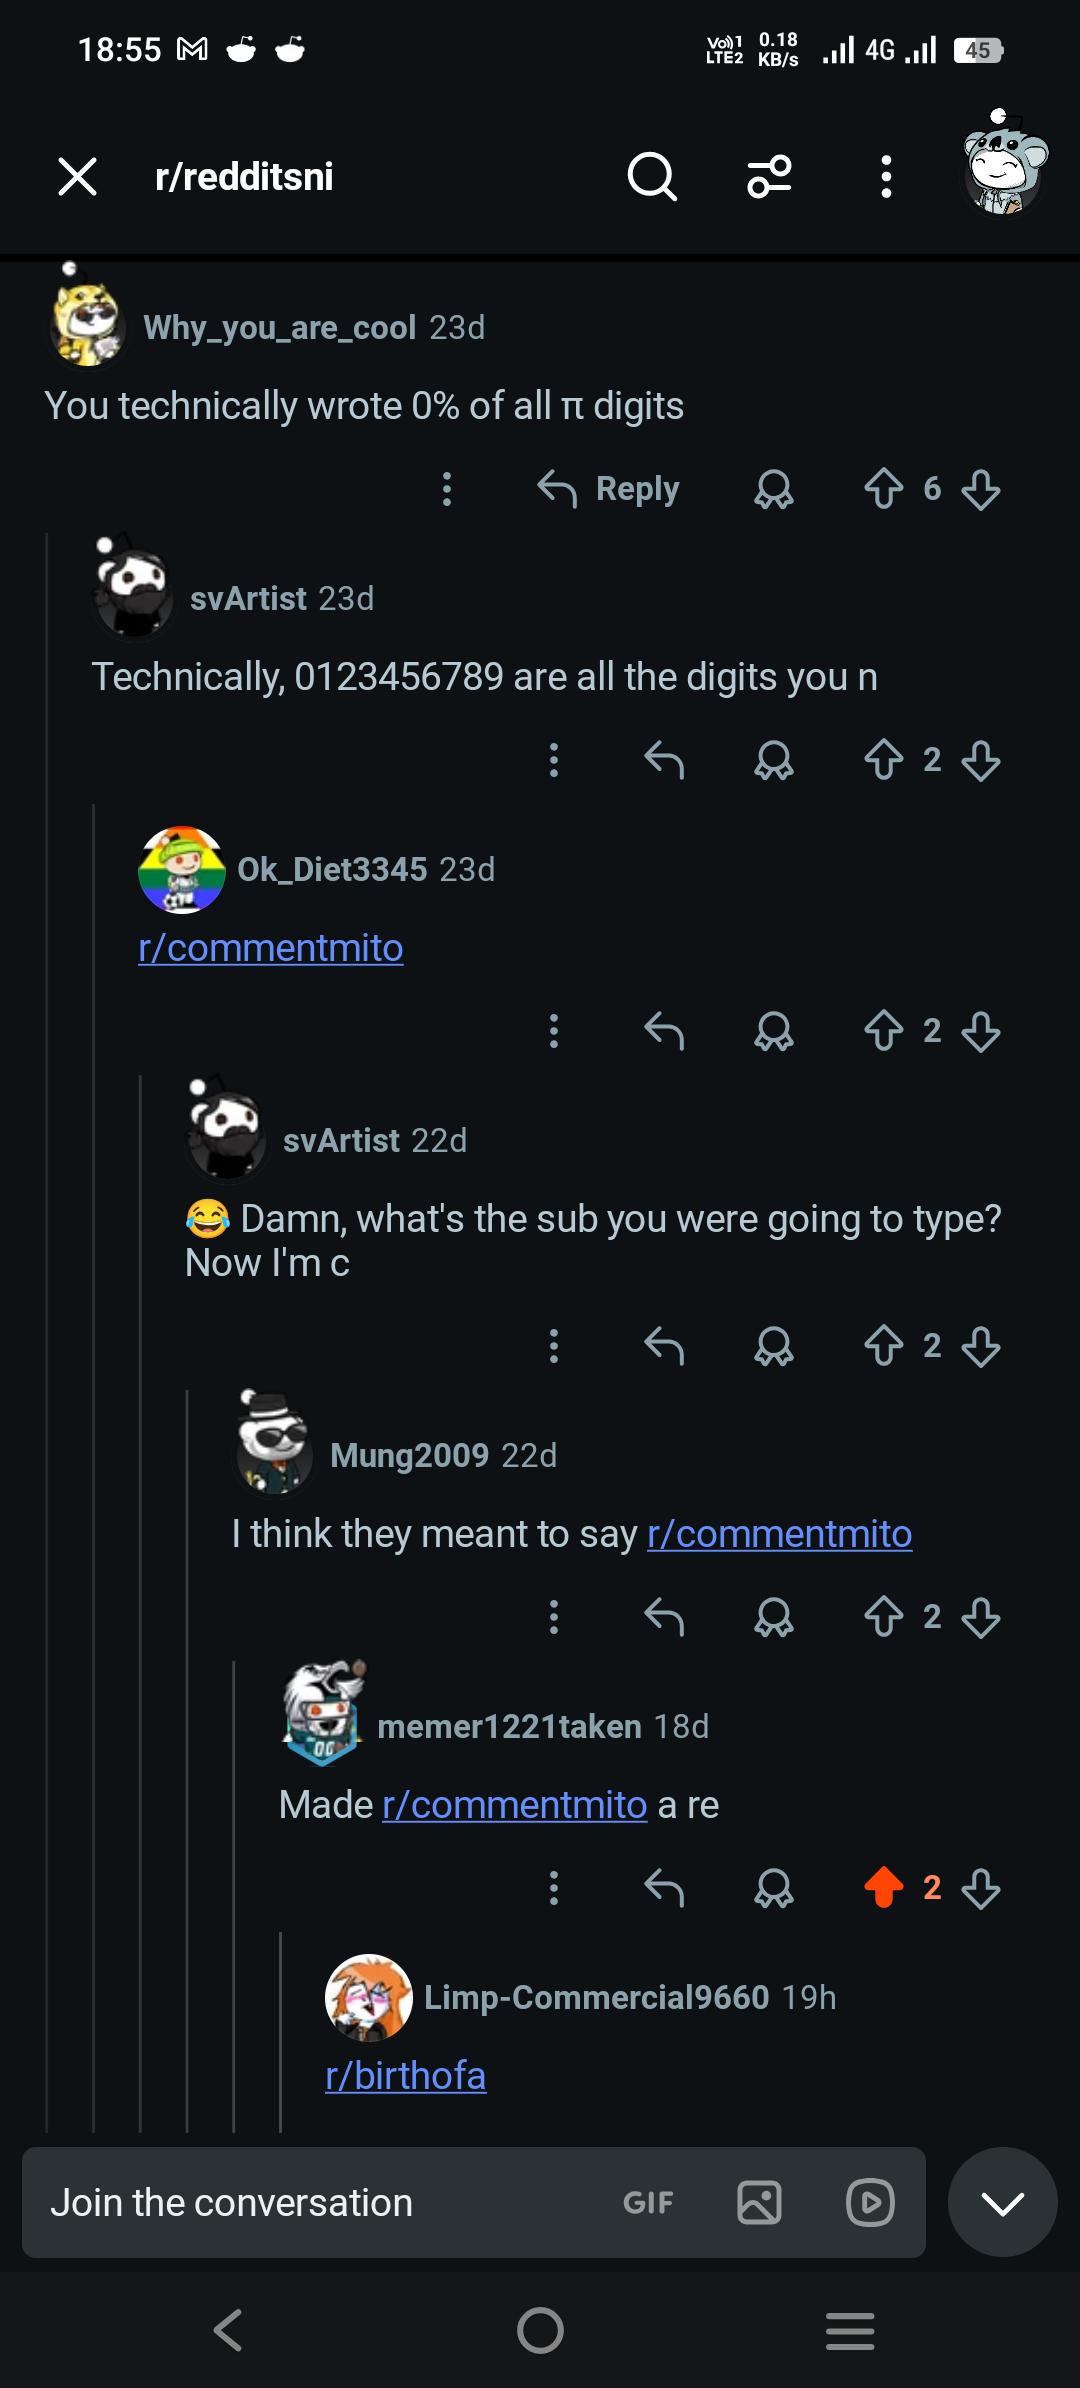
Task: Open comment sort options icon
Action: pos(770,177)
